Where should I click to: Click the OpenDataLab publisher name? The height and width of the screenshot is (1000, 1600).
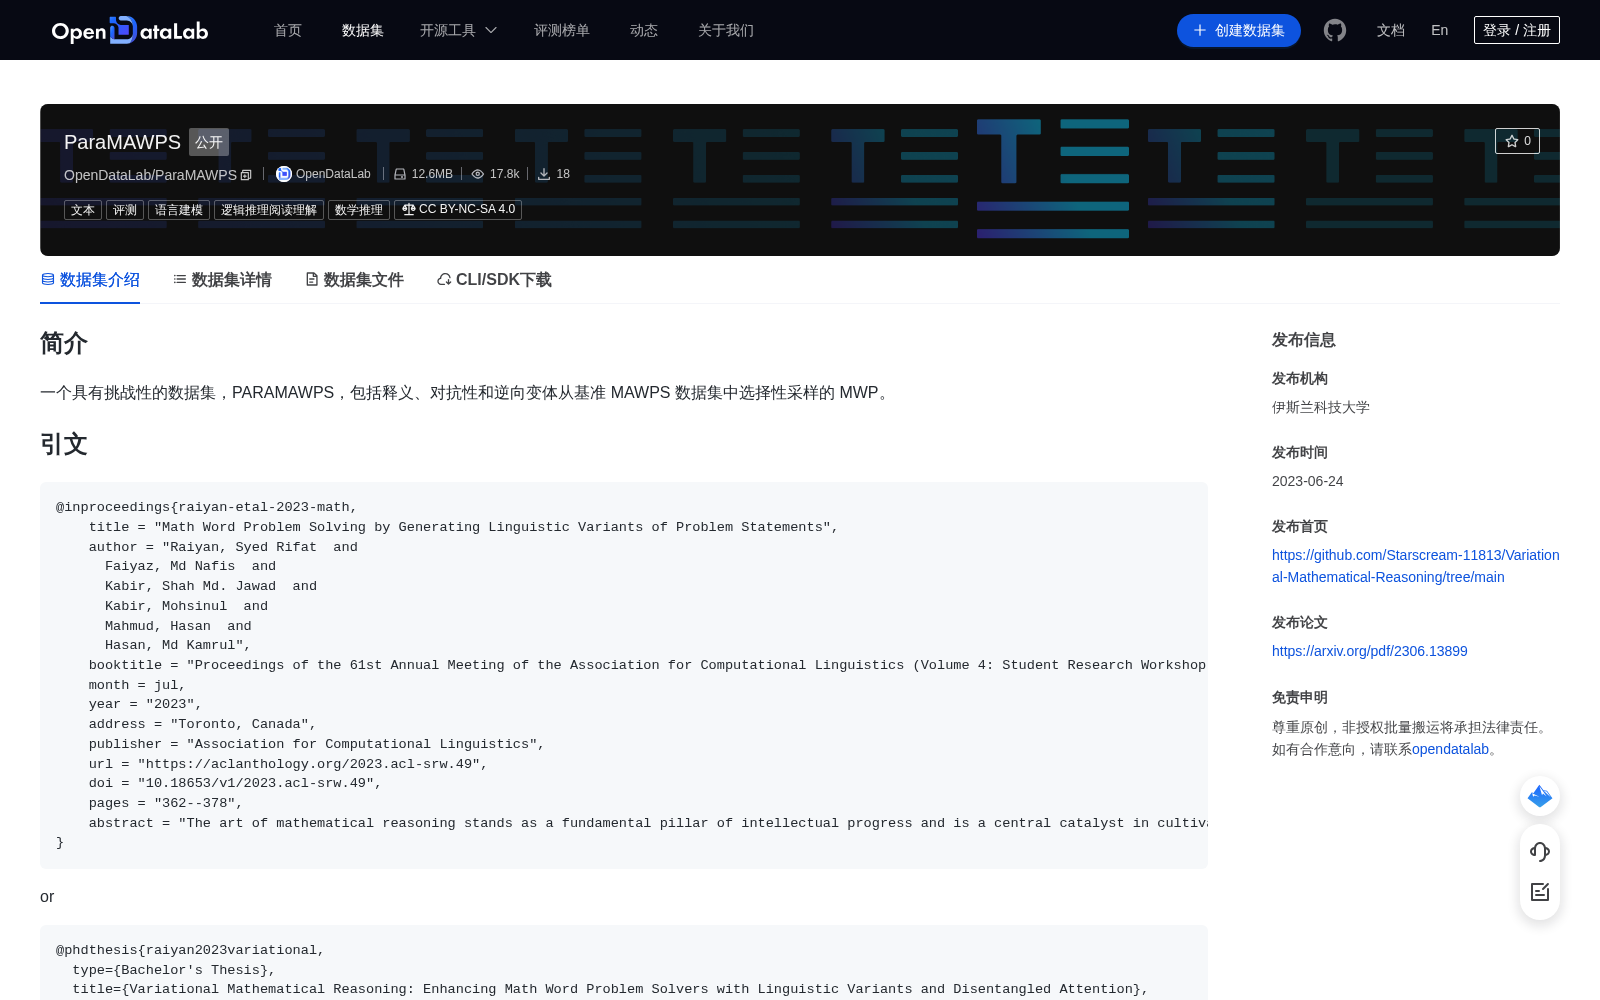coord(333,174)
